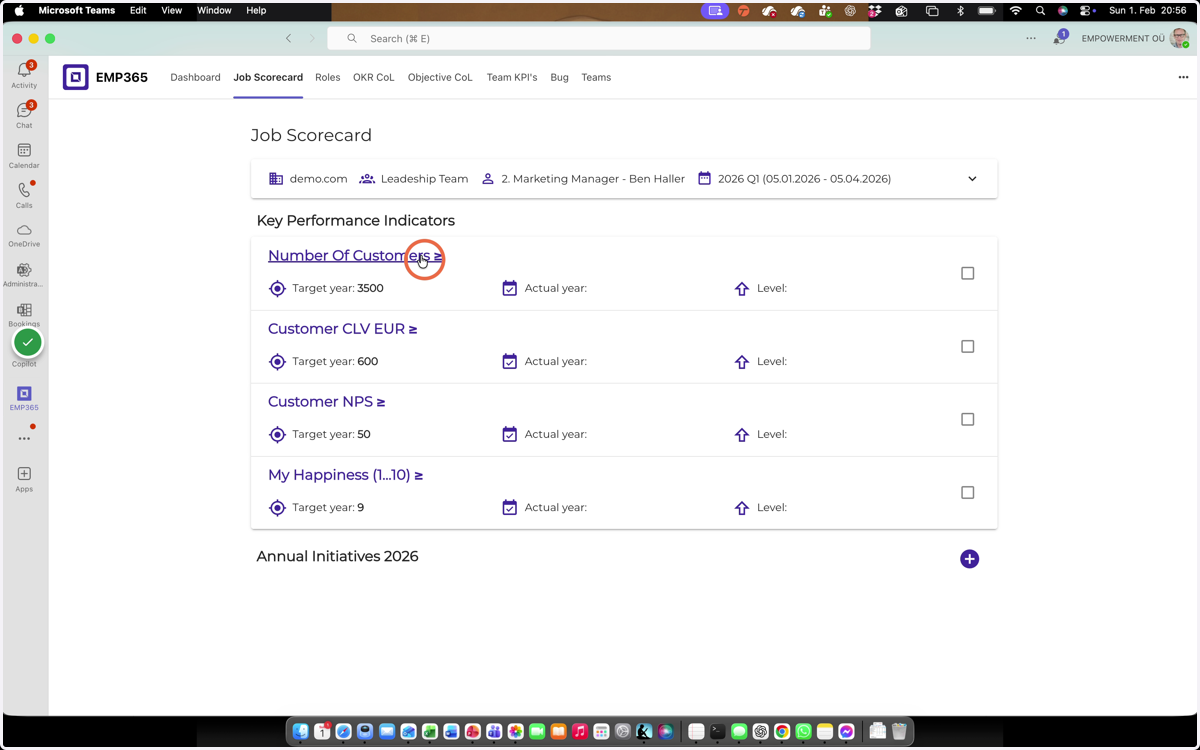The height and width of the screenshot is (750, 1200).
Task: Click the green checkmark status circle
Action: [x=28, y=342]
